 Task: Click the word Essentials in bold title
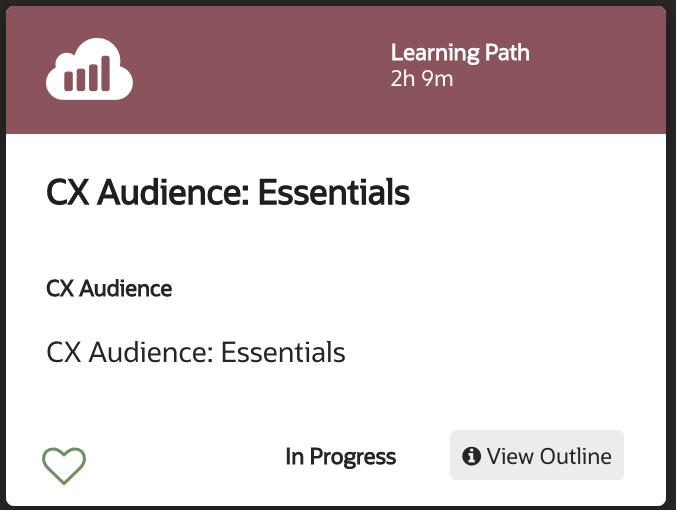point(334,192)
